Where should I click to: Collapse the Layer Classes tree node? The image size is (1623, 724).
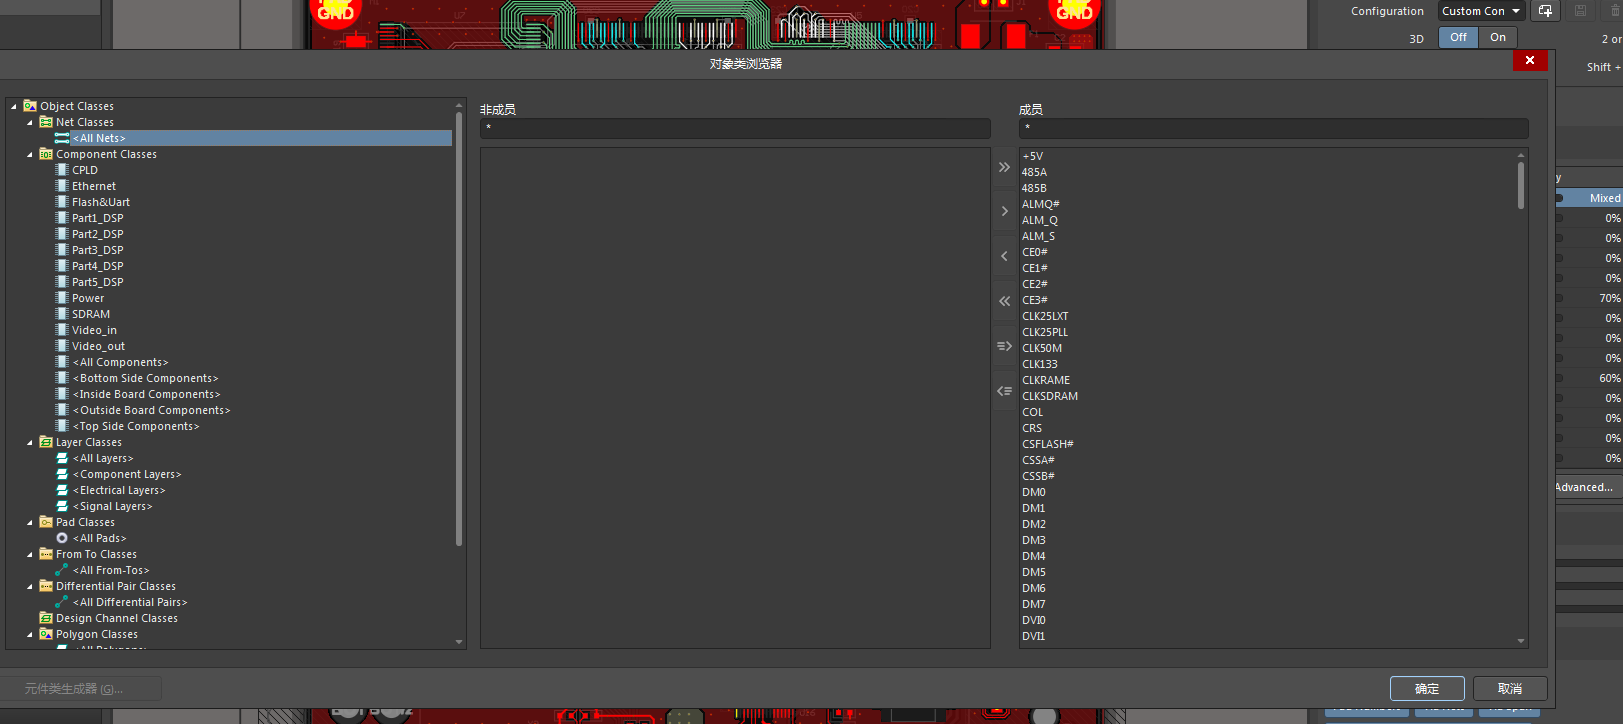[30, 442]
